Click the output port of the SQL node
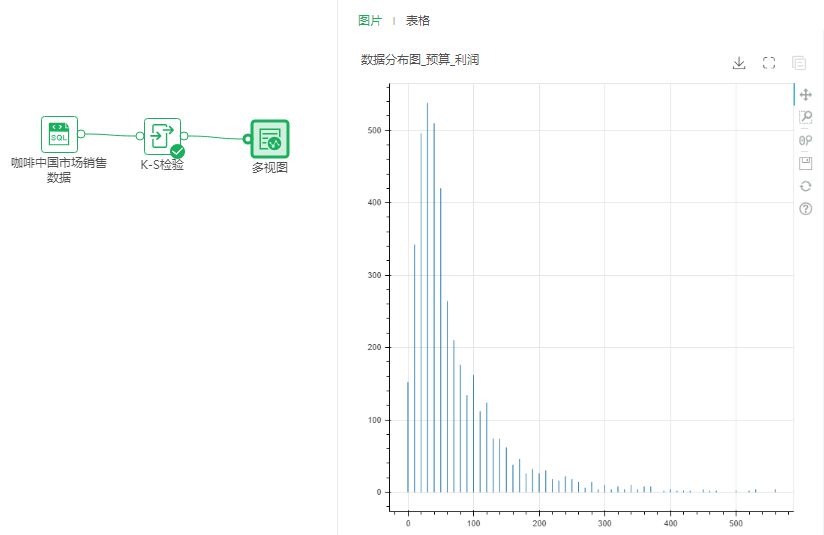The width and height of the screenshot is (824, 535). [x=81, y=134]
